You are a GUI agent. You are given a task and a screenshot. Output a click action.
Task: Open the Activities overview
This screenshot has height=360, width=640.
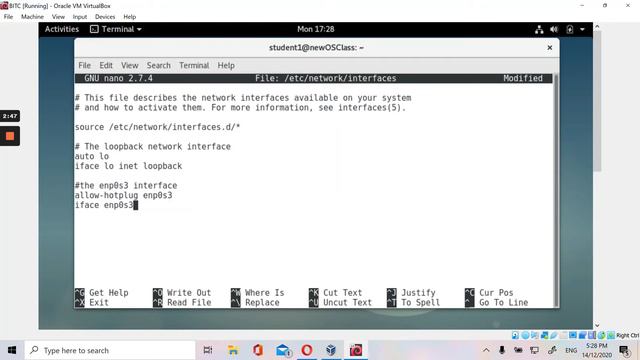tap(62, 29)
